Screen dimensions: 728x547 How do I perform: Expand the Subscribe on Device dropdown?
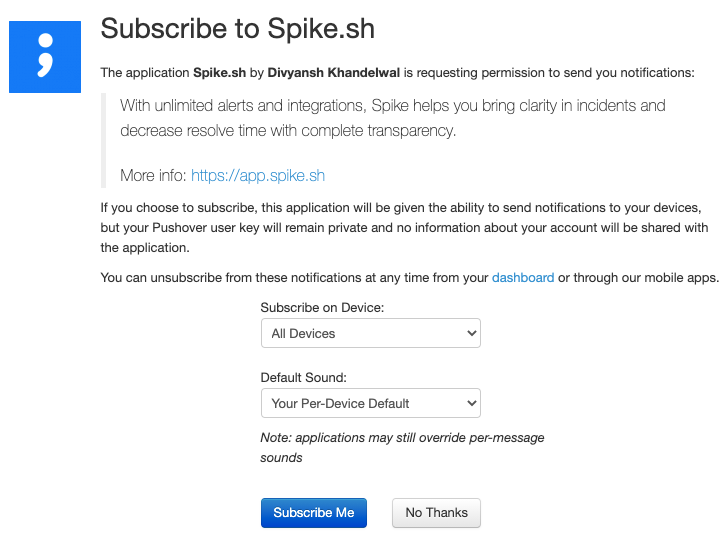click(x=370, y=333)
